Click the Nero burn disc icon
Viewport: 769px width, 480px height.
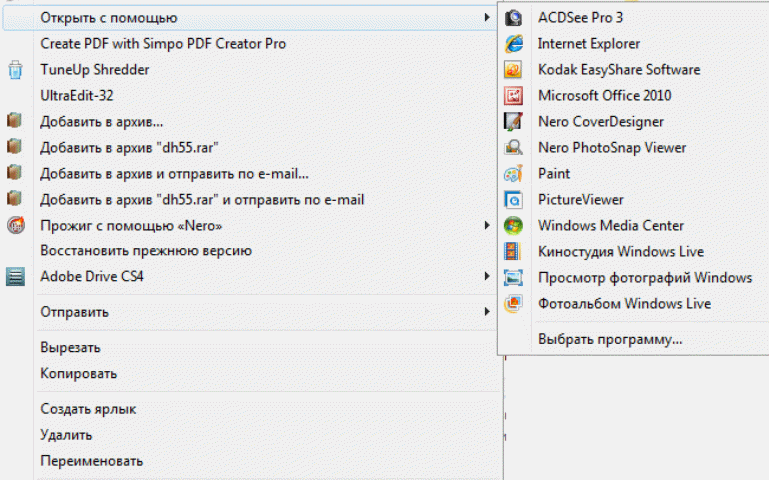pyautogui.click(x=16, y=225)
